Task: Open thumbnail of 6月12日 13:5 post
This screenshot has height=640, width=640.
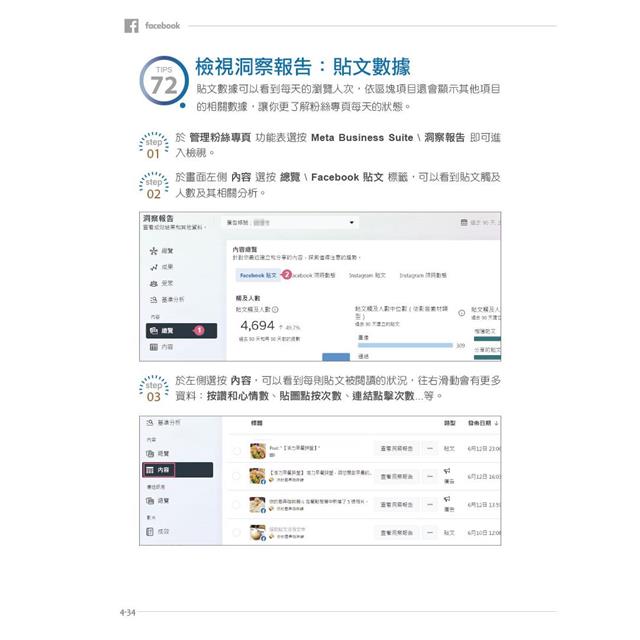Action: 258,504
